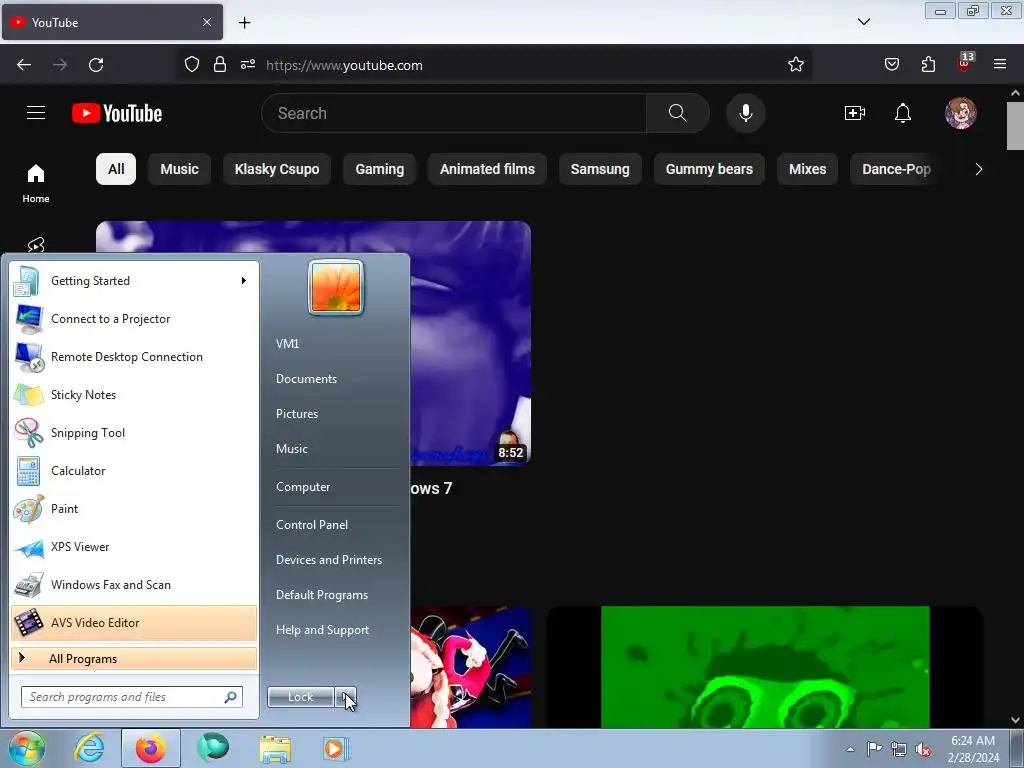
Task: Select the Gummy bears chip
Action: [x=709, y=169]
